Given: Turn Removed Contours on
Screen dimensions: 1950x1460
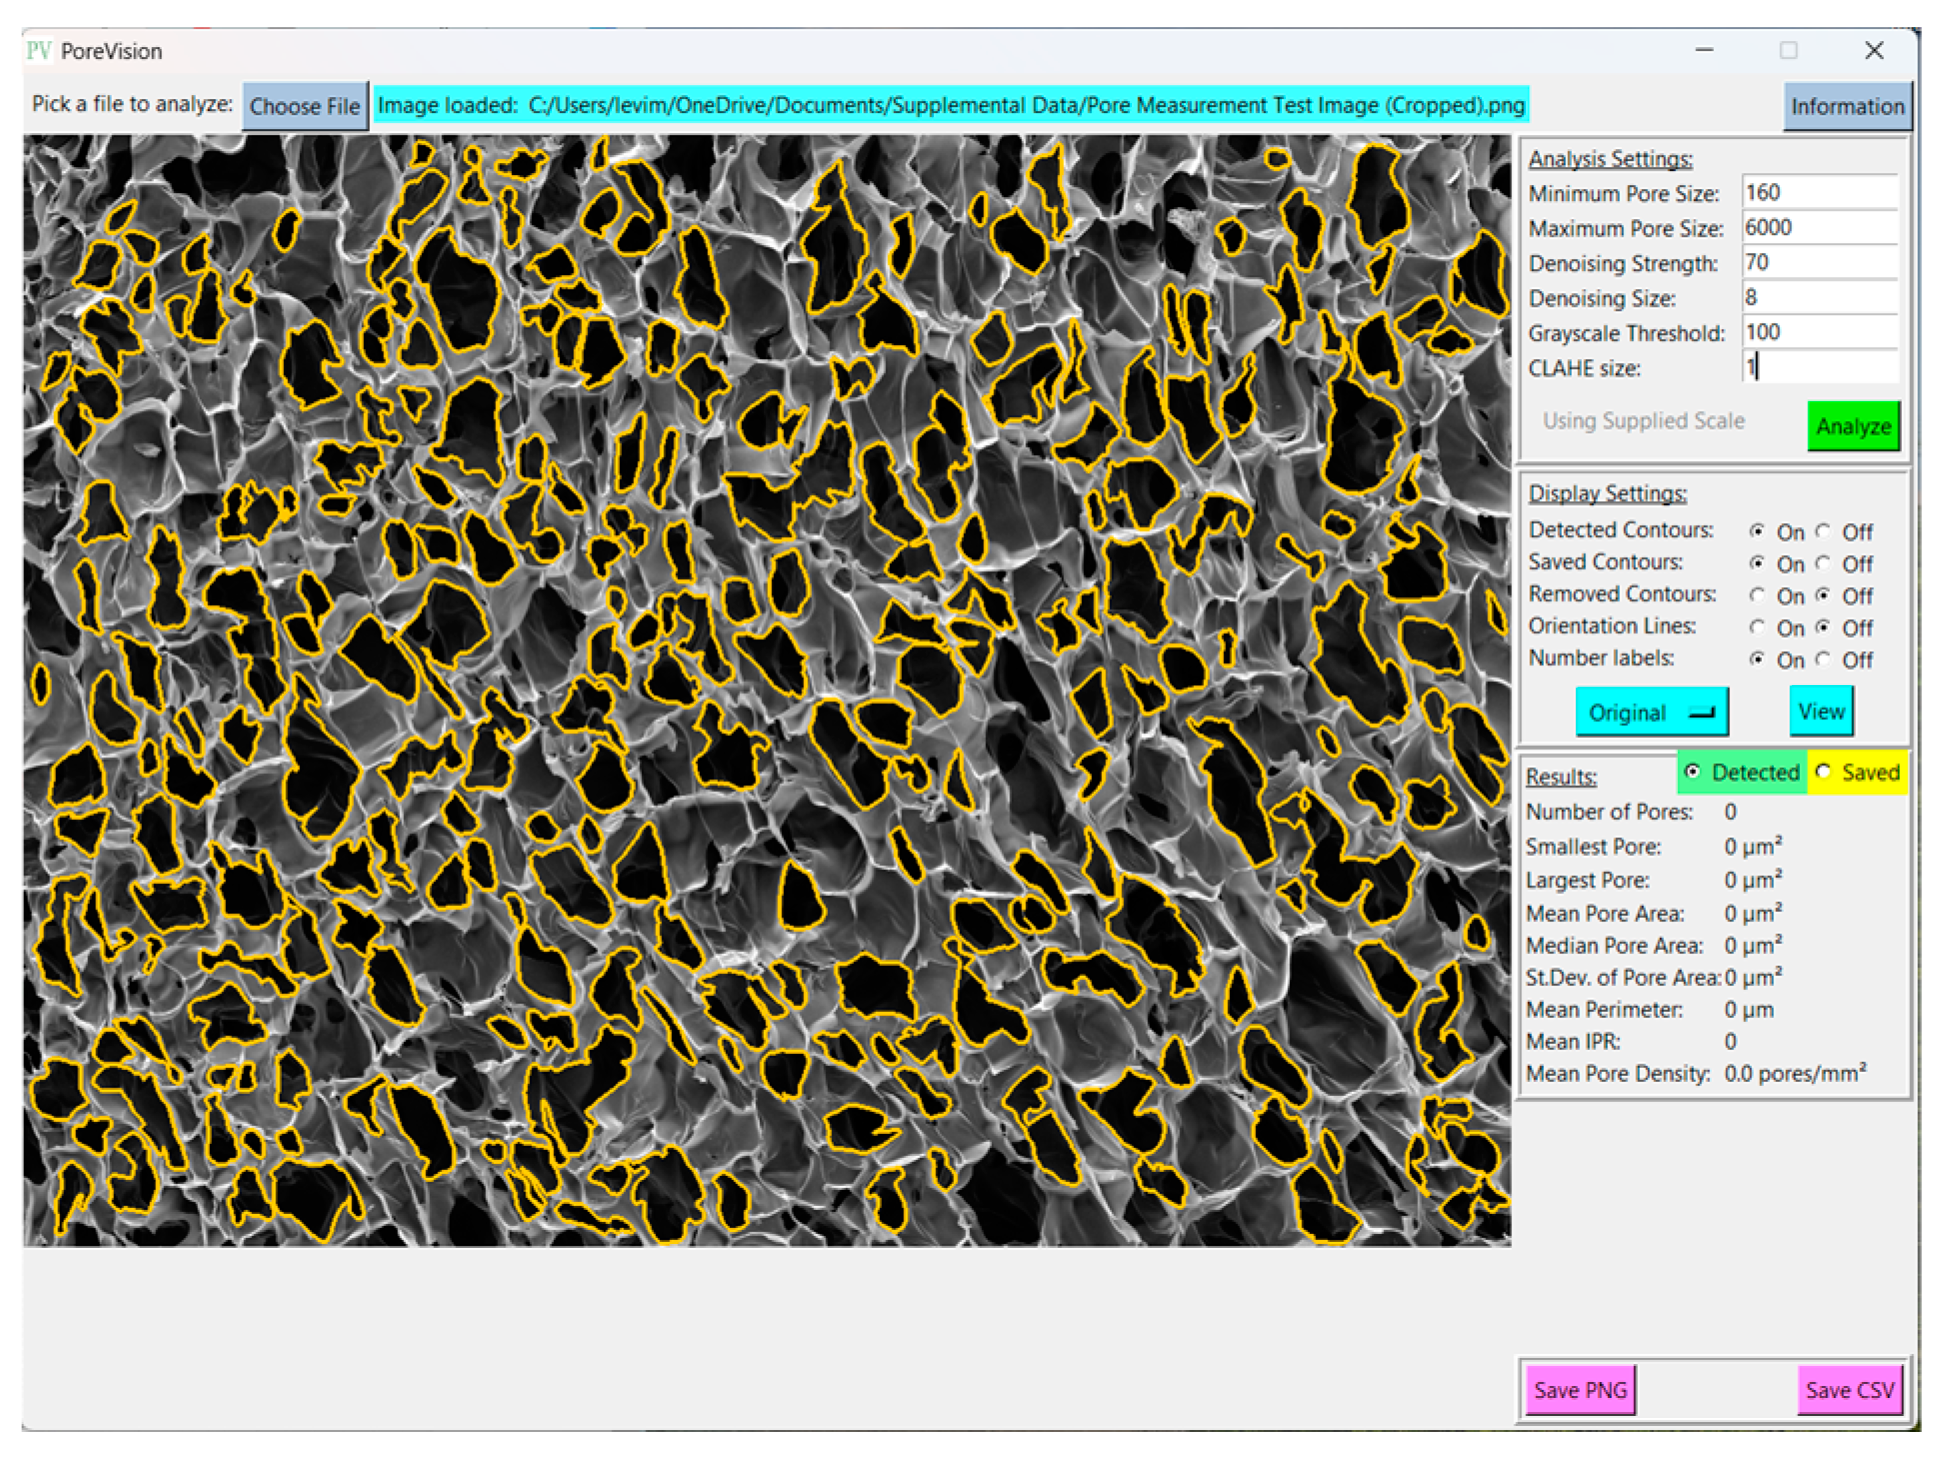Looking at the screenshot, I should pos(1757,595).
